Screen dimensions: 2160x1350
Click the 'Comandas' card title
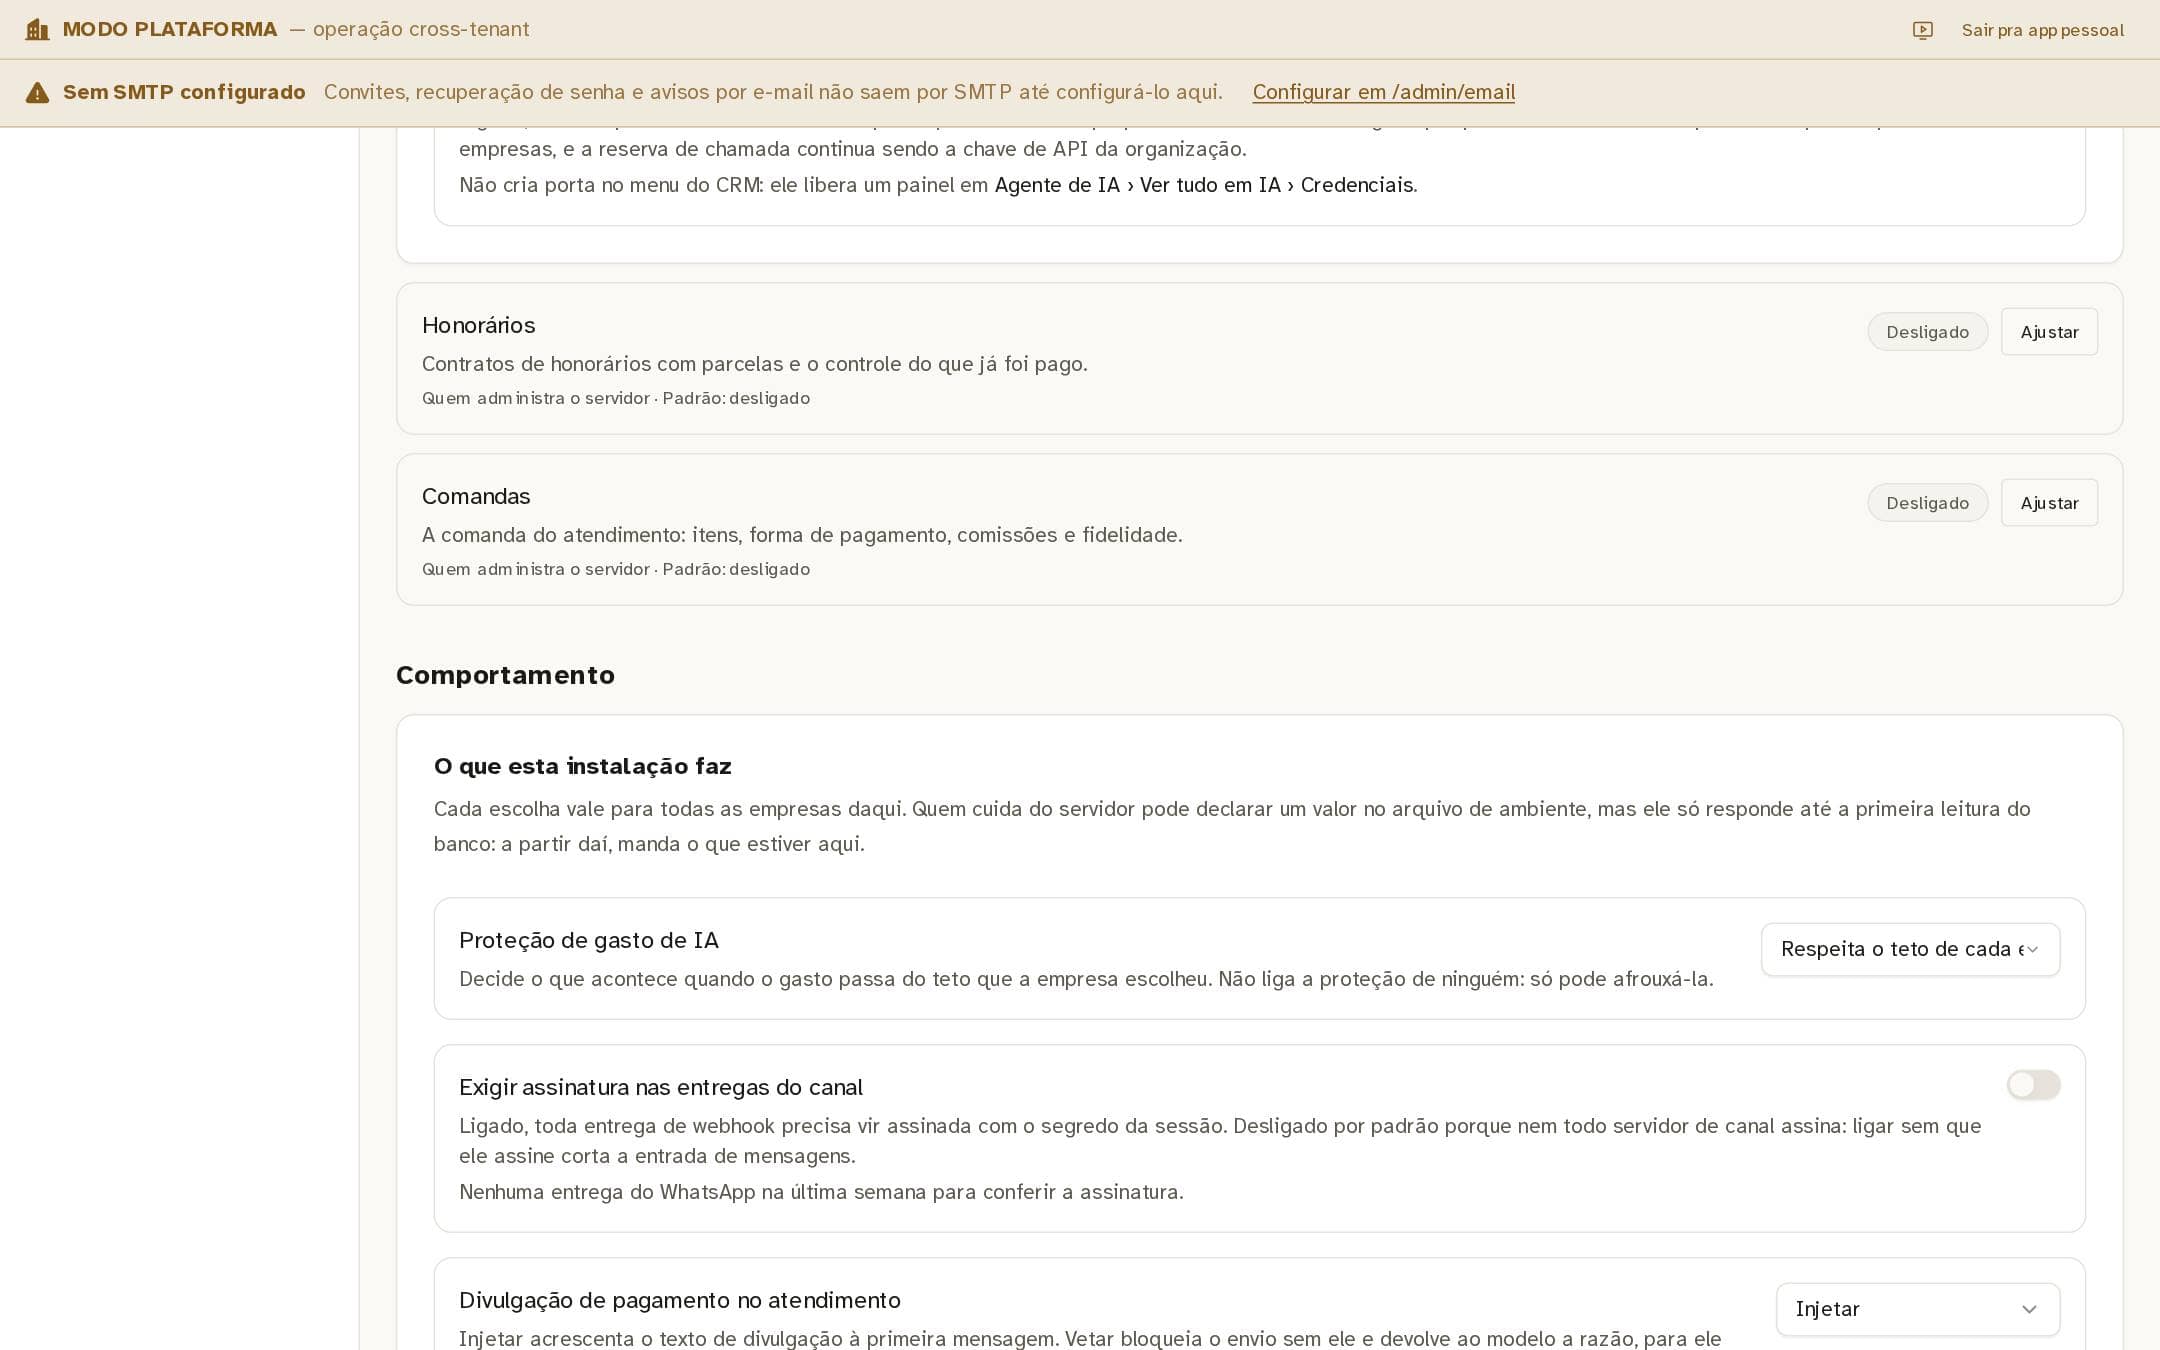476,496
